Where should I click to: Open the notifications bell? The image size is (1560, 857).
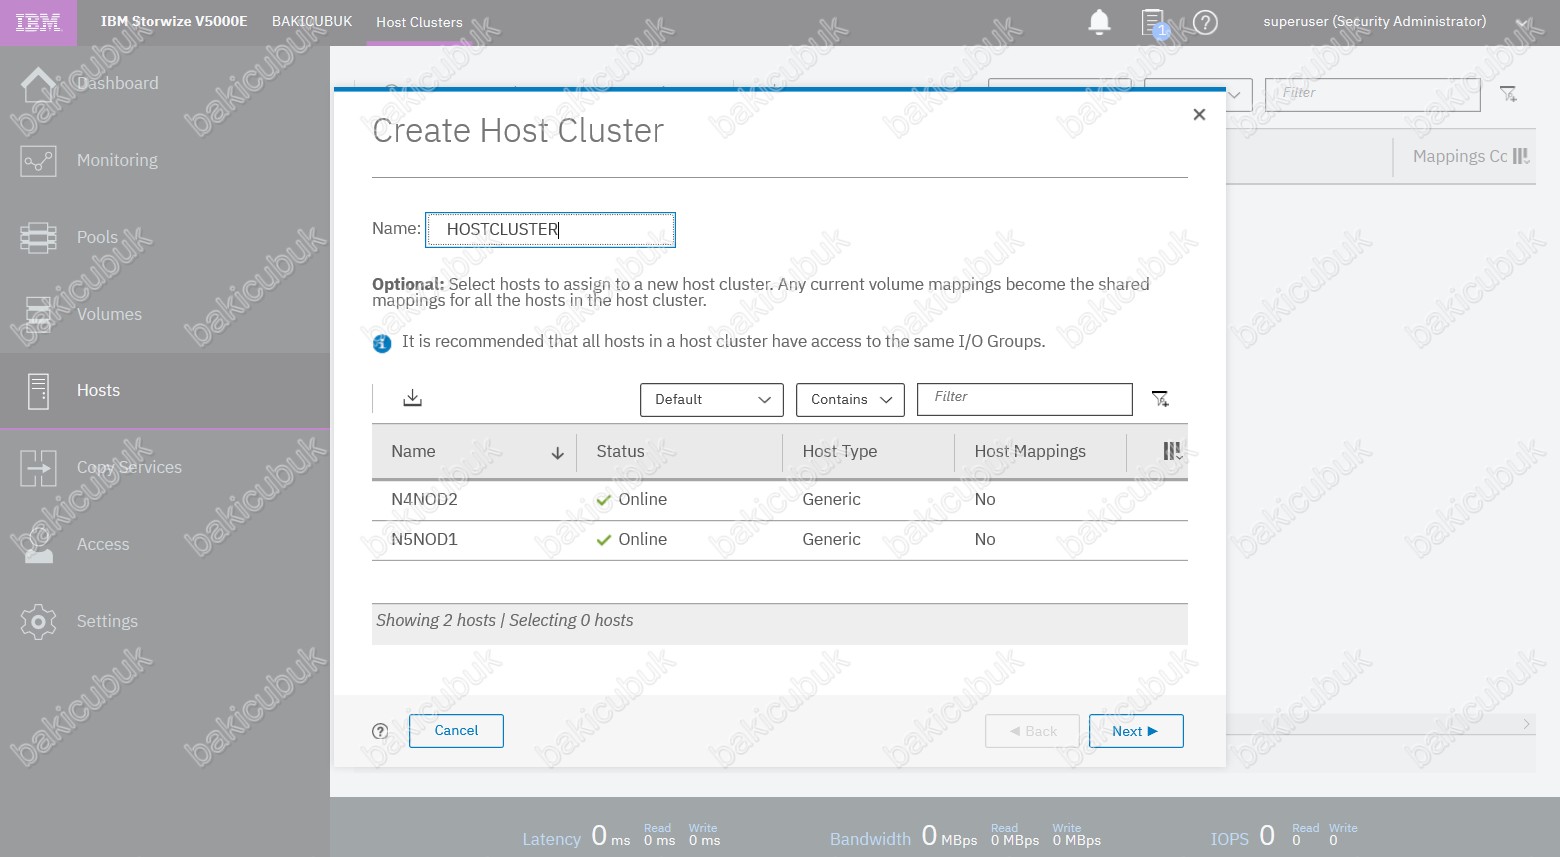point(1099,22)
